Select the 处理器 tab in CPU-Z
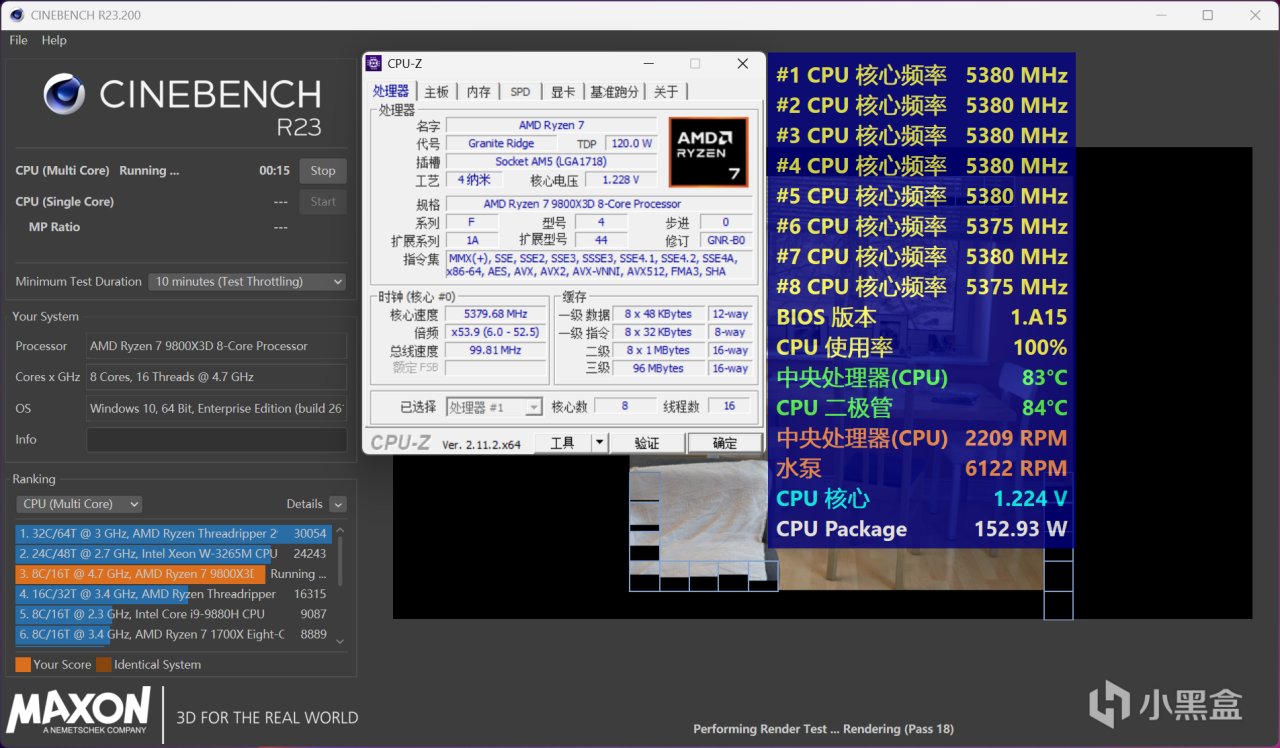1280x748 pixels. [x=391, y=91]
